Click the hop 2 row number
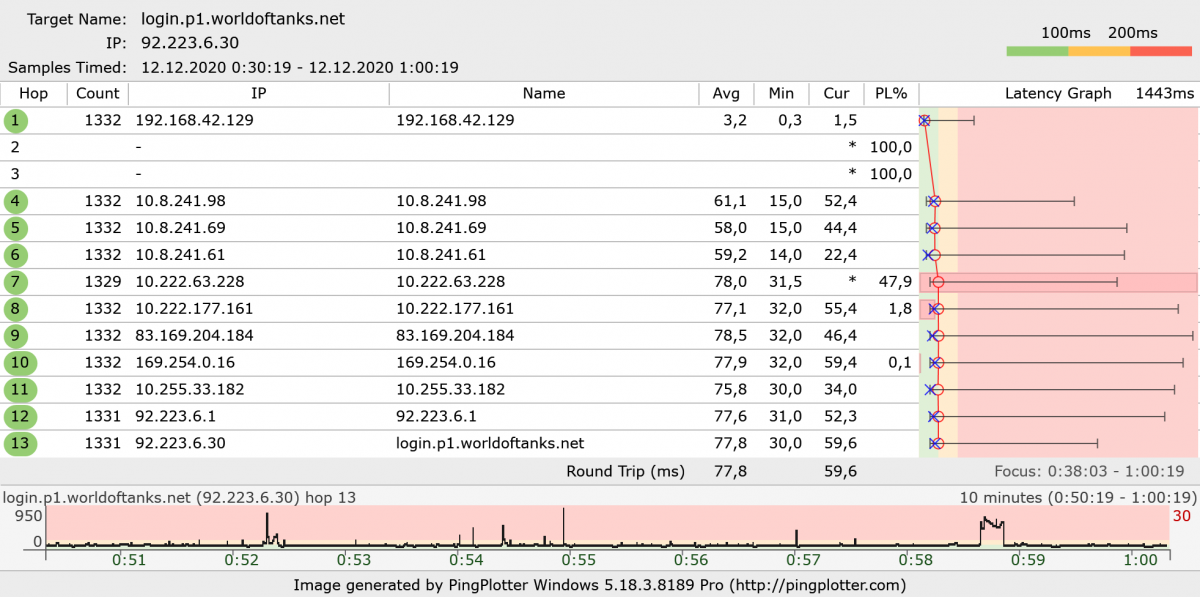The width and height of the screenshot is (1200, 597). point(15,148)
